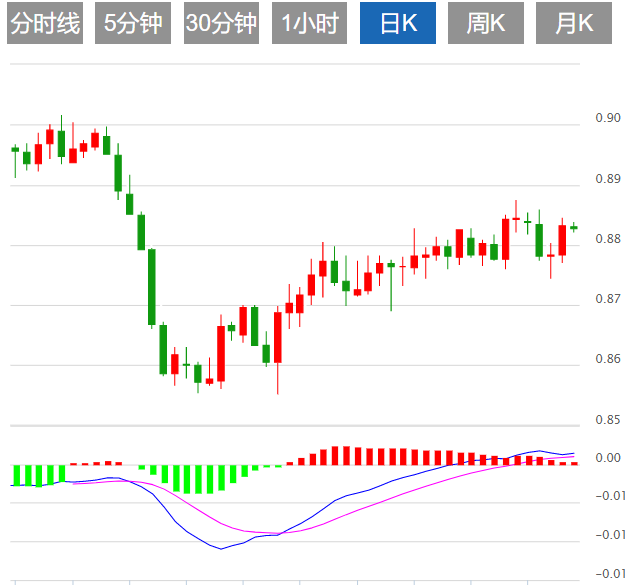Click the 0.90 price axis label
The width and height of the screenshot is (635, 585).
click(608, 118)
